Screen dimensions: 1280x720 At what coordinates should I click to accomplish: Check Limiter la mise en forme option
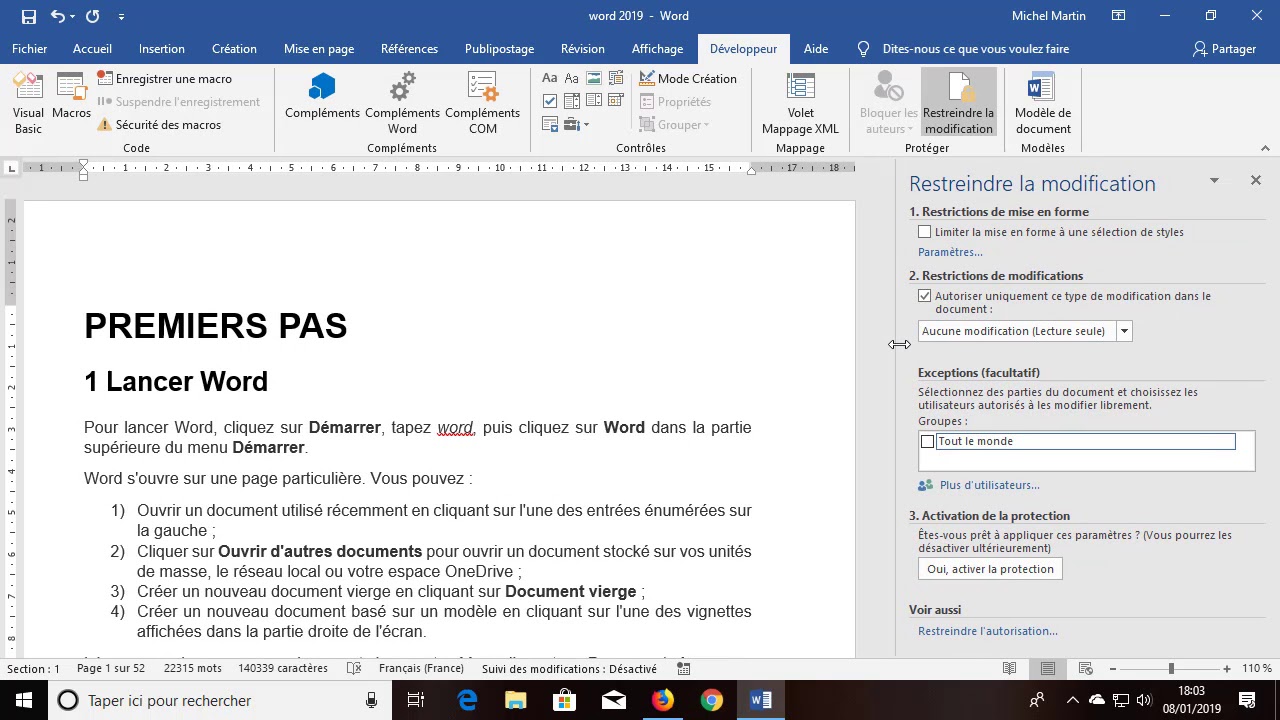coord(925,232)
